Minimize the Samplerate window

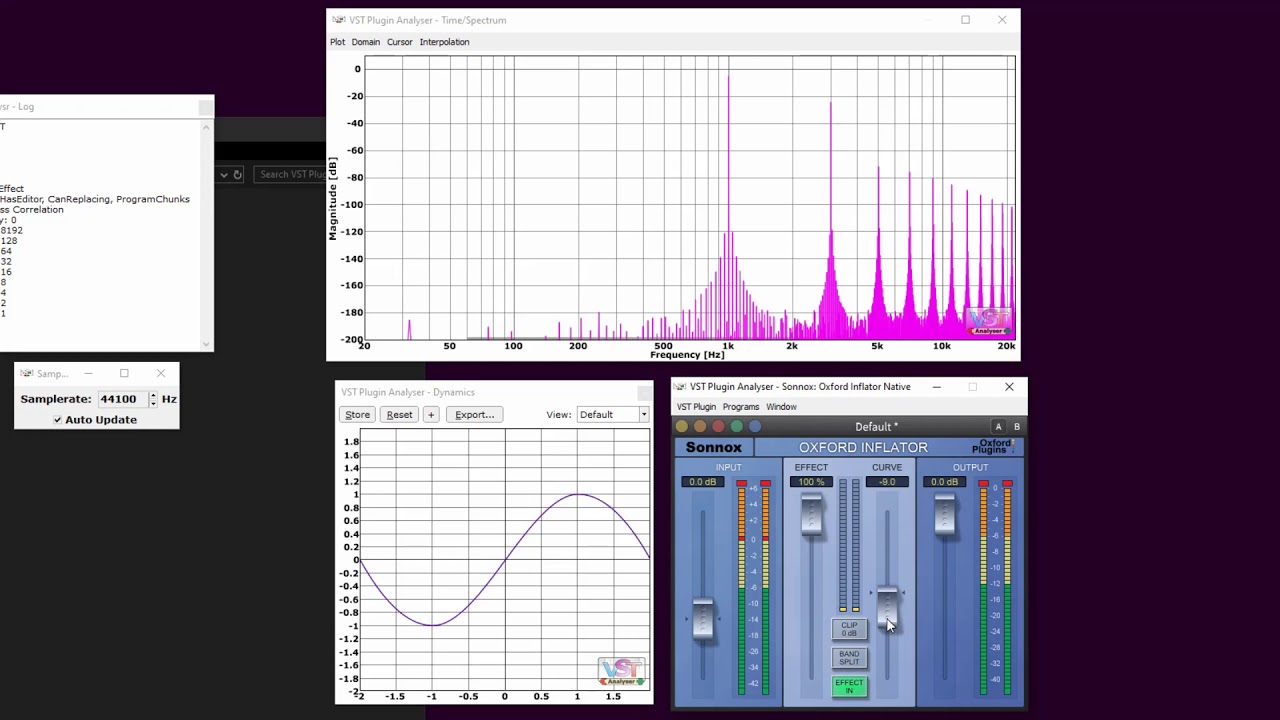tap(88, 374)
